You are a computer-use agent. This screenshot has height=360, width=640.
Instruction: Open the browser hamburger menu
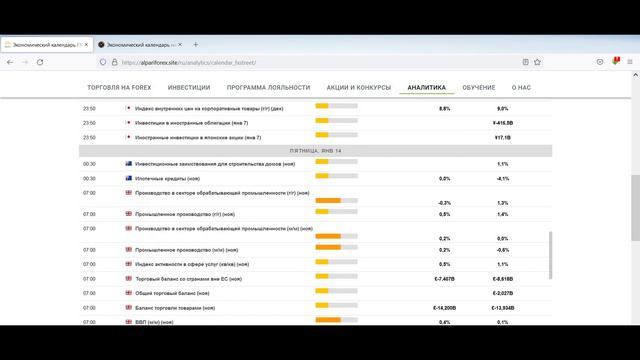click(630, 62)
